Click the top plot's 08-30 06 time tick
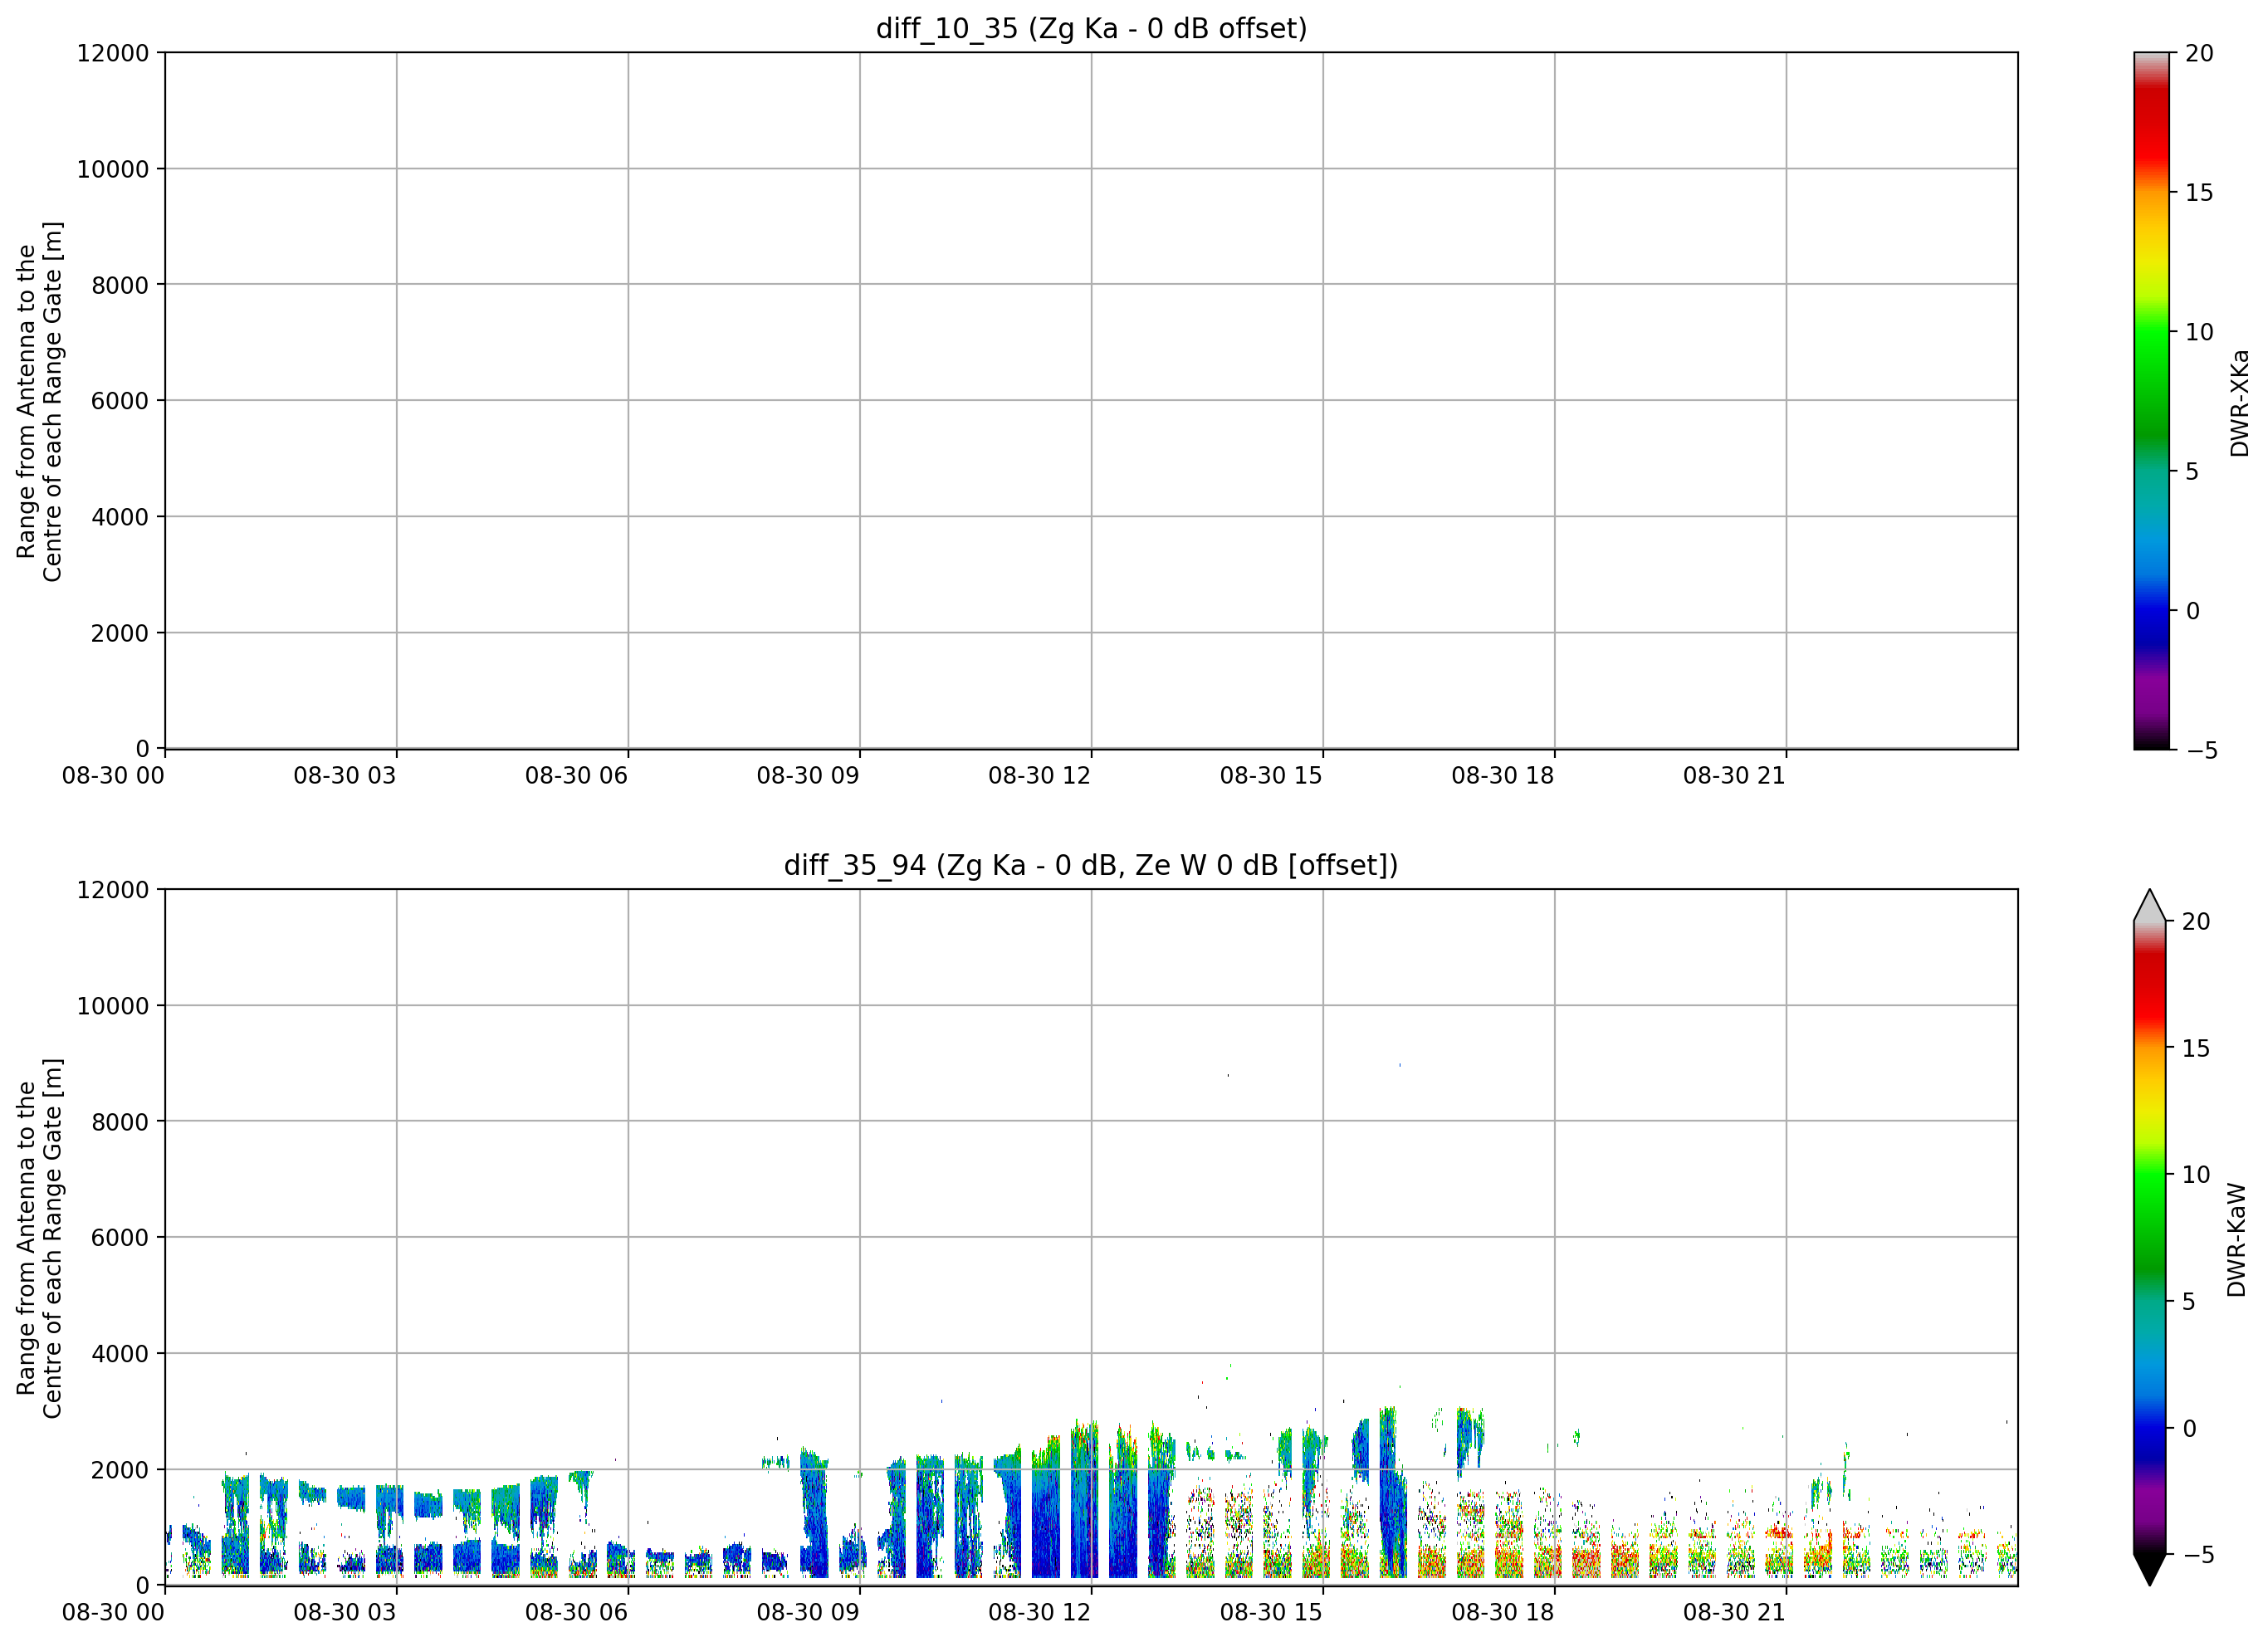This screenshot has height=1642, width=2268. (x=576, y=775)
